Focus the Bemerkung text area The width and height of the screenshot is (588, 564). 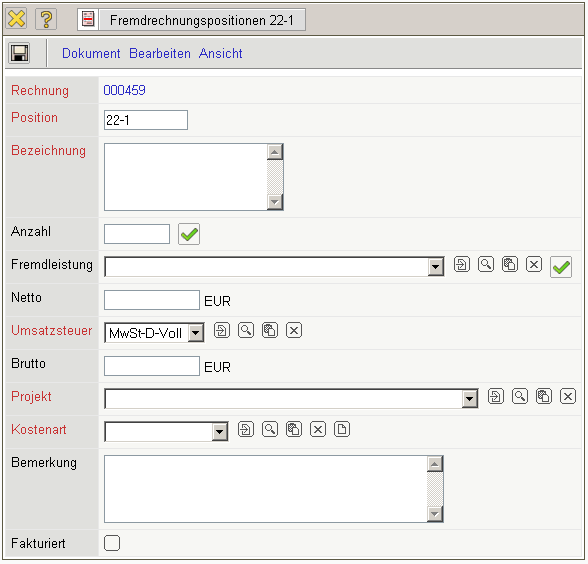coord(266,489)
